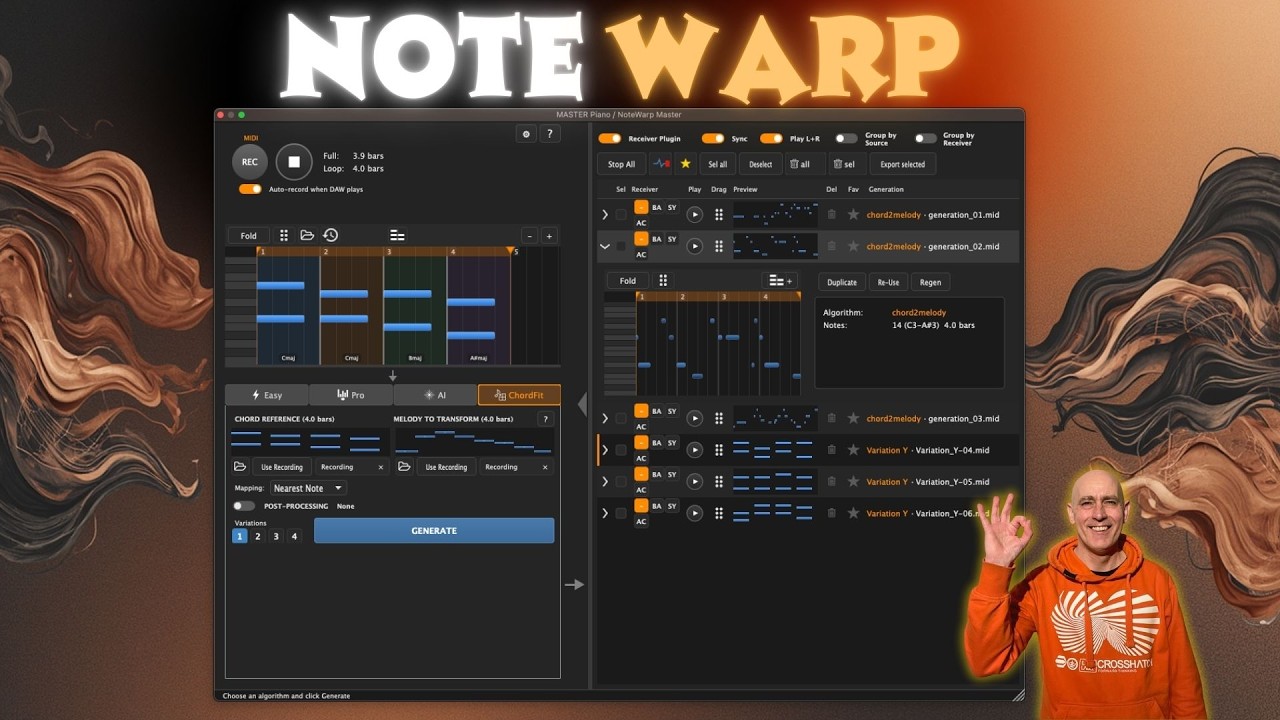The width and height of the screenshot is (1280, 720).
Task: Expand generation_01.mid row
Action: [x=605, y=214]
